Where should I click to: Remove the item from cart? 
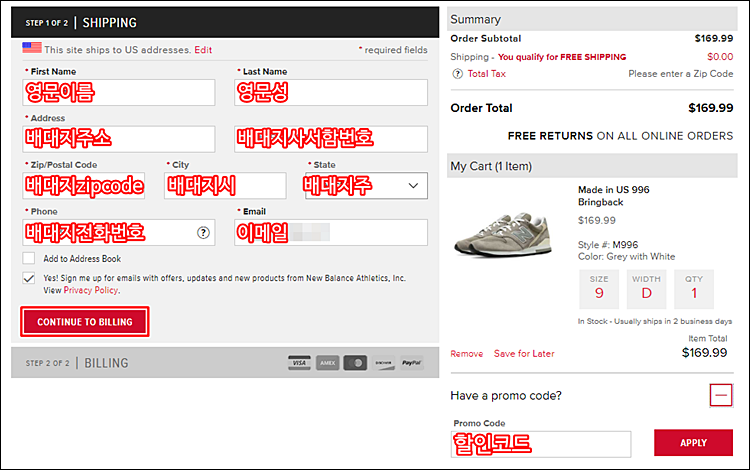(x=467, y=354)
